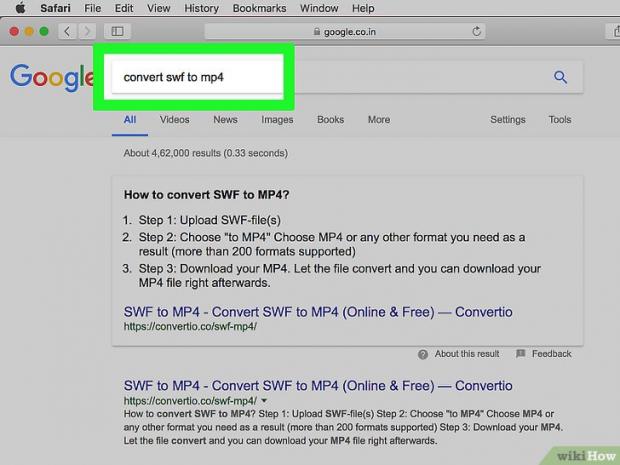Switch to the Images results tab
This screenshot has height=465, width=620.
coord(277,120)
